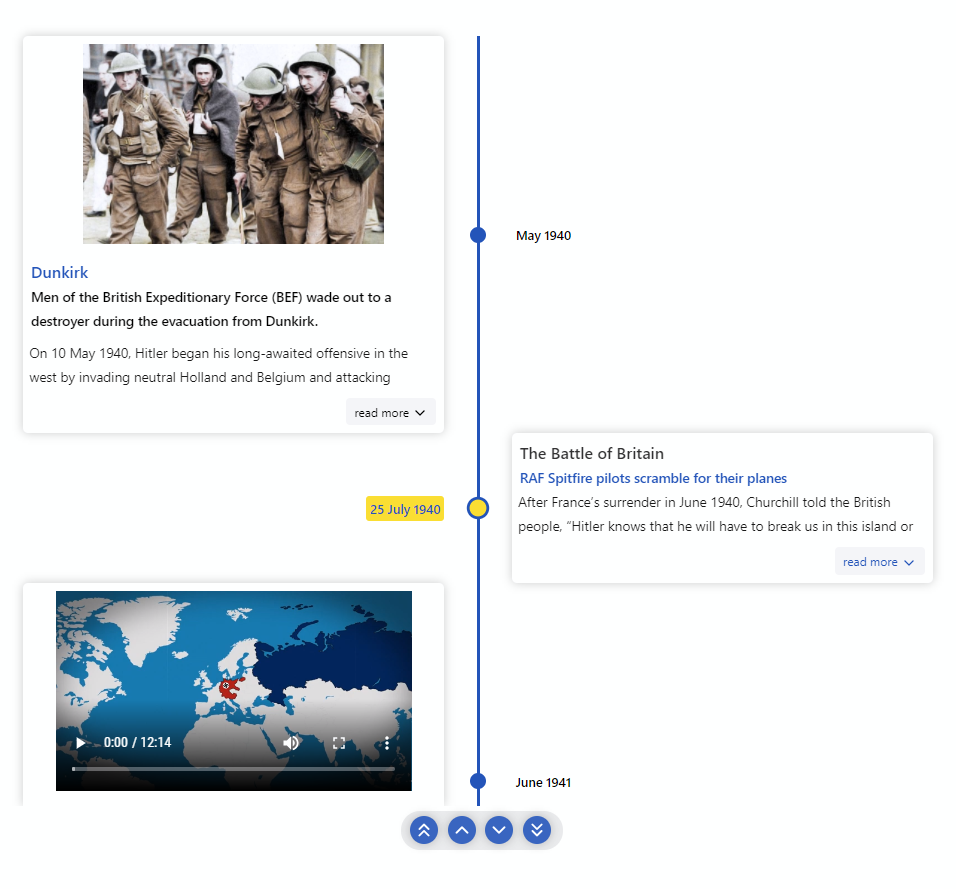Image resolution: width=956 pixels, height=889 pixels.
Task: Open the Dunkirk link
Action: pyautogui.click(x=59, y=272)
